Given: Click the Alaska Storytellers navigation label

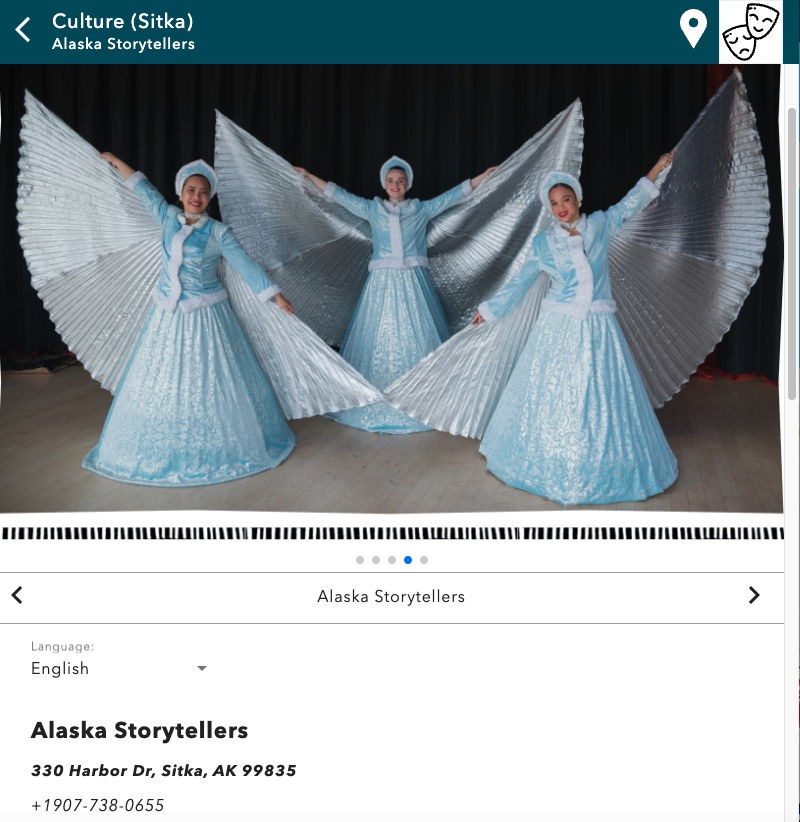Looking at the screenshot, I should tap(391, 597).
